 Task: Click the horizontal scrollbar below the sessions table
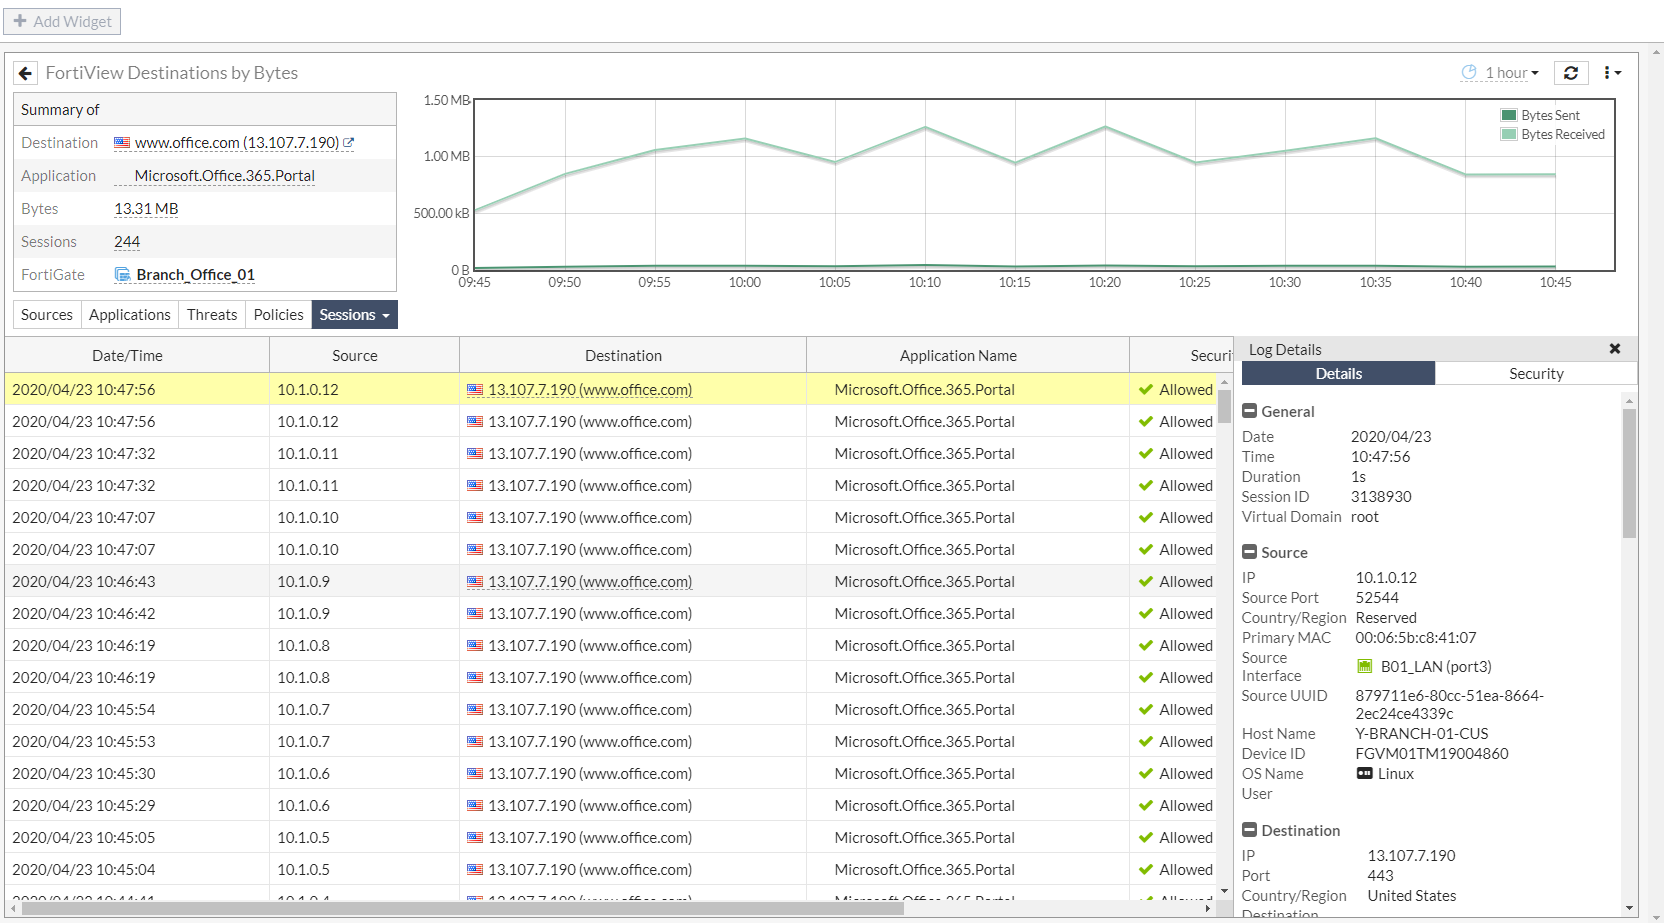pos(600,909)
